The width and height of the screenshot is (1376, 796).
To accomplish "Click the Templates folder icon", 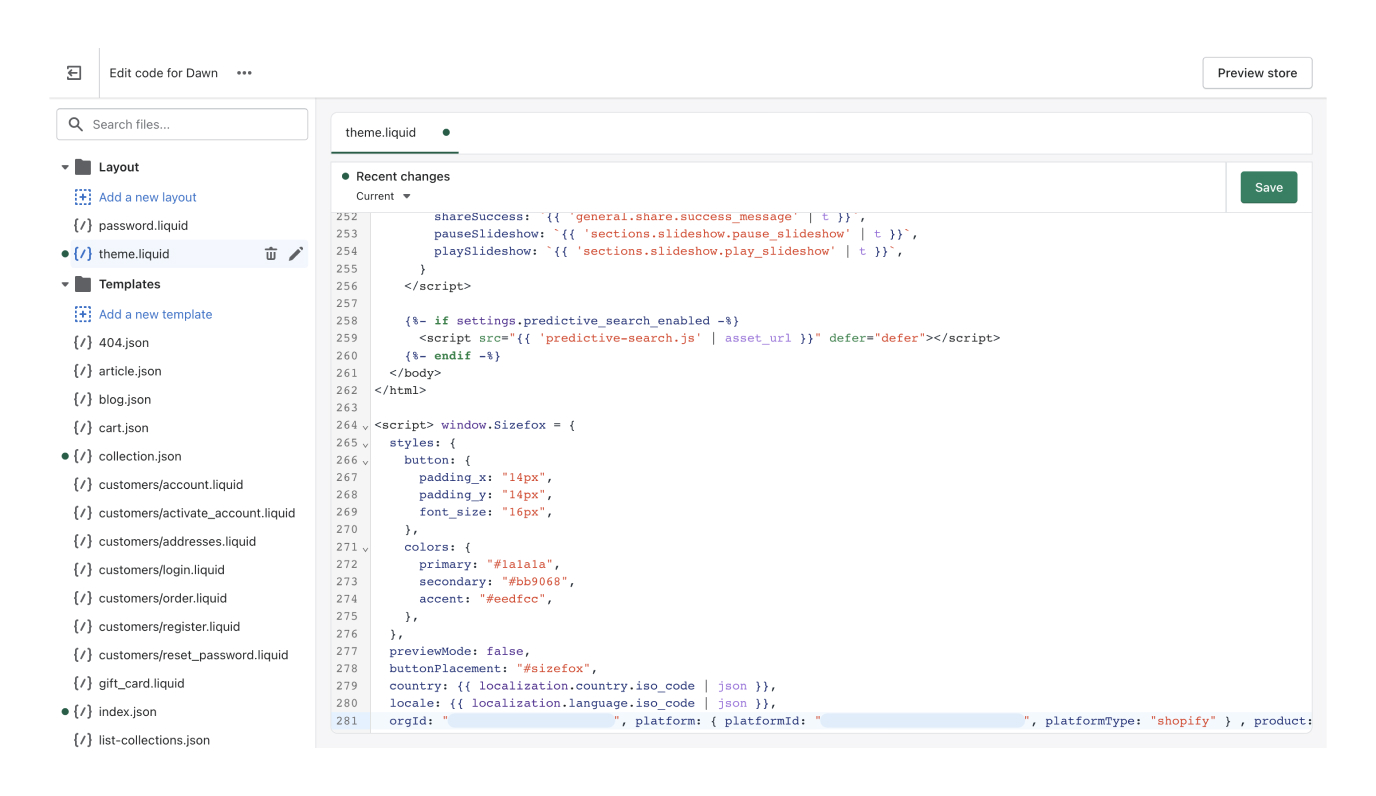I will (x=83, y=284).
